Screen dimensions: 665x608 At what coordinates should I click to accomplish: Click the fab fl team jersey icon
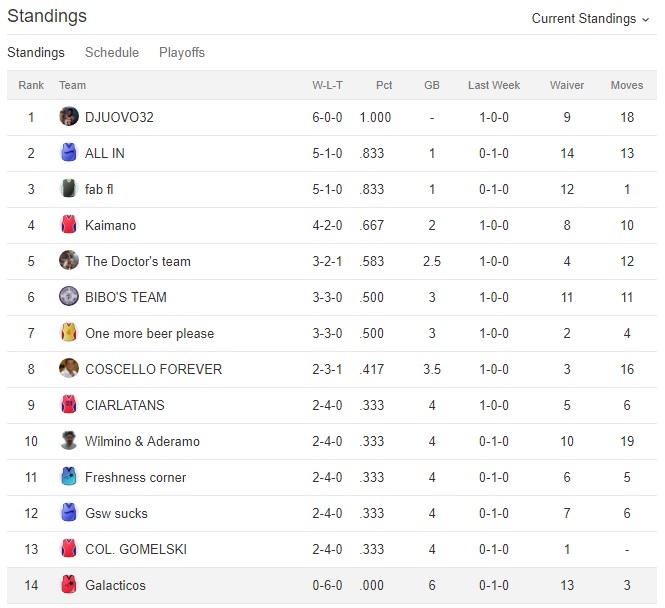click(x=69, y=189)
